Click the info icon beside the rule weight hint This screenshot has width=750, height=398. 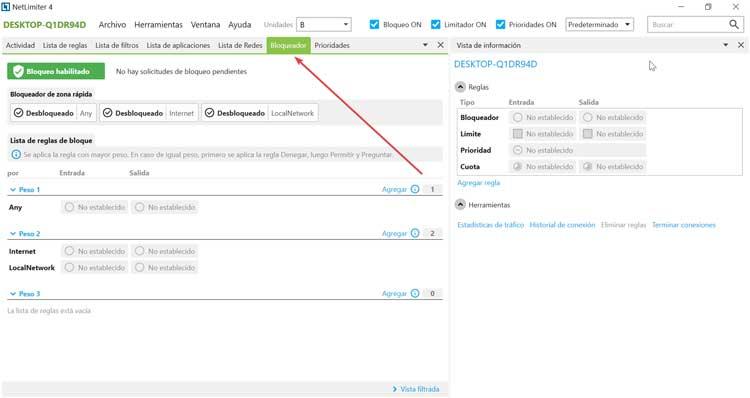16,155
